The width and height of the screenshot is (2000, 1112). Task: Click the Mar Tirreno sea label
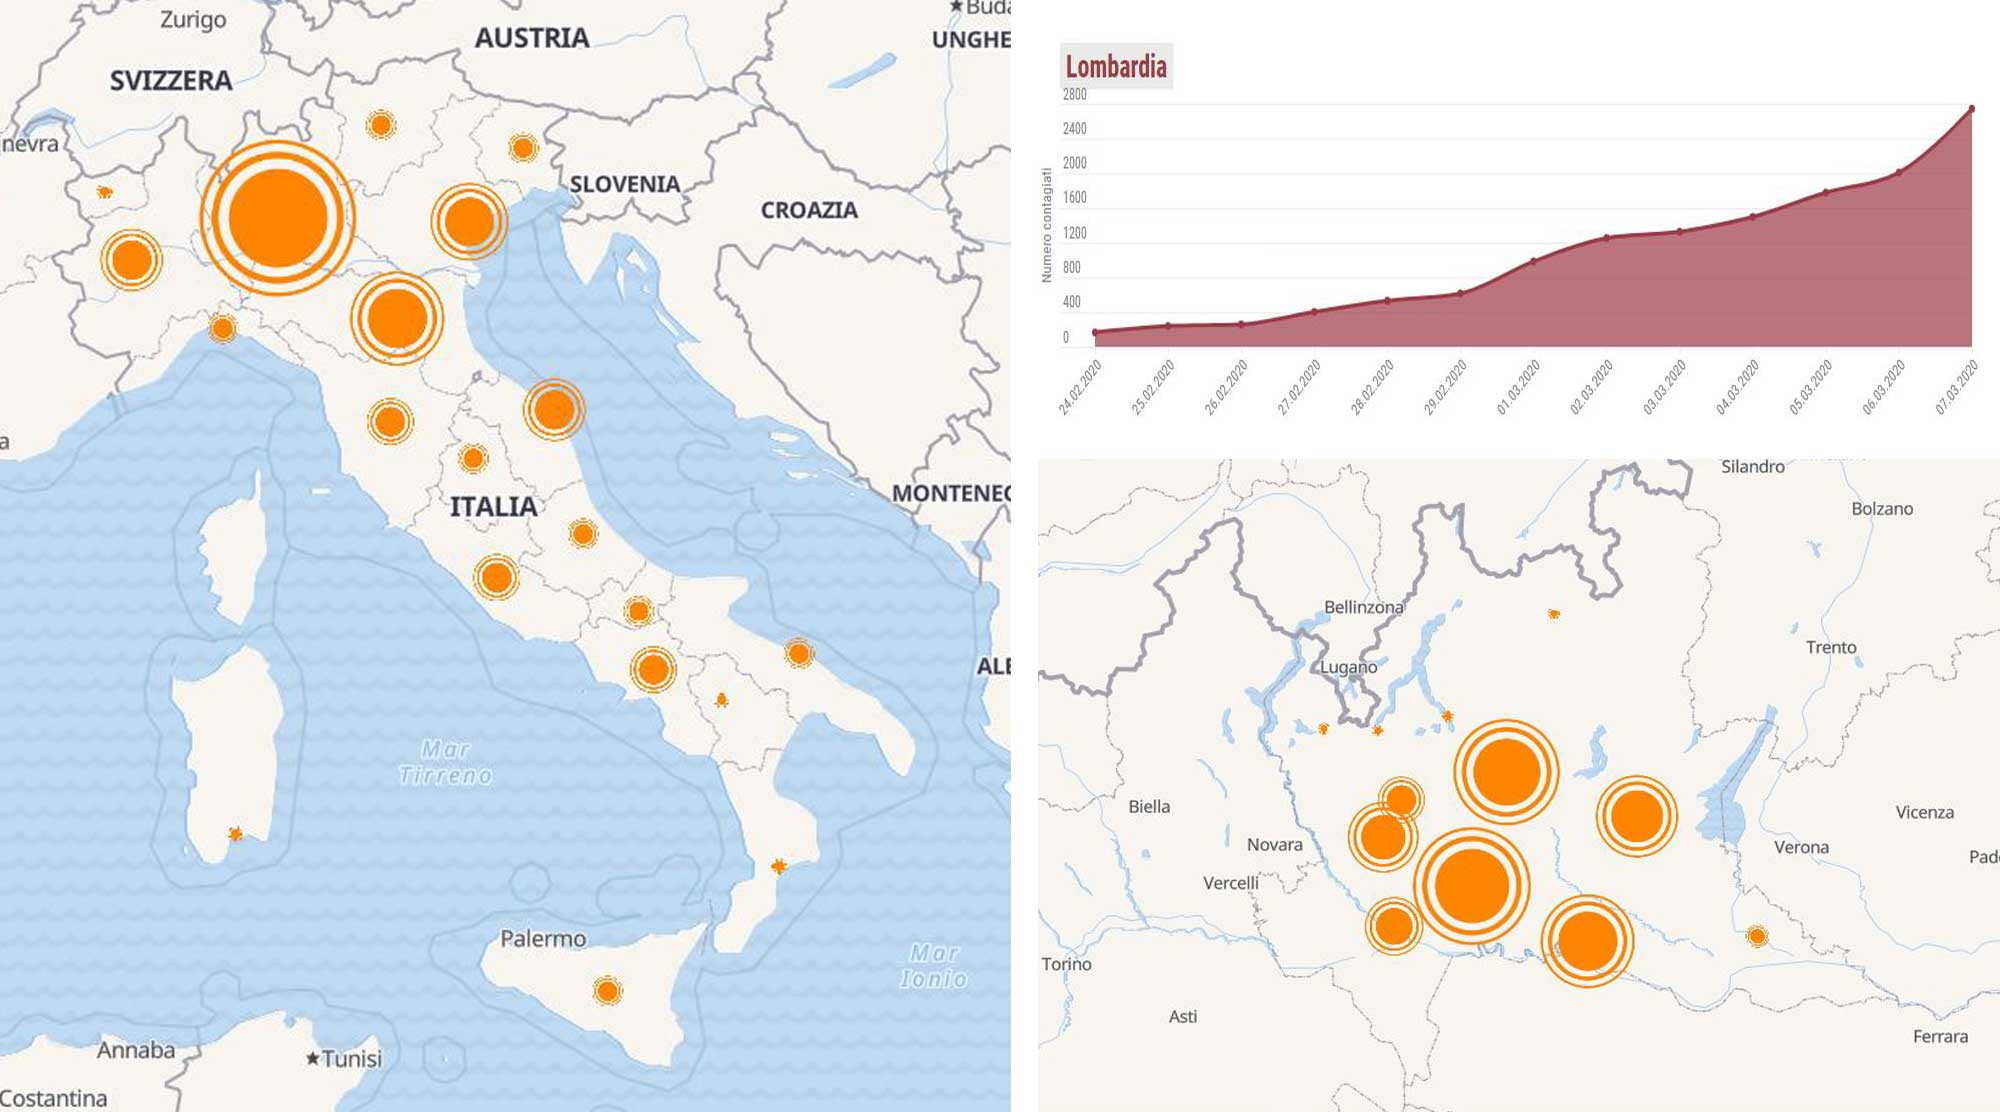(445, 762)
